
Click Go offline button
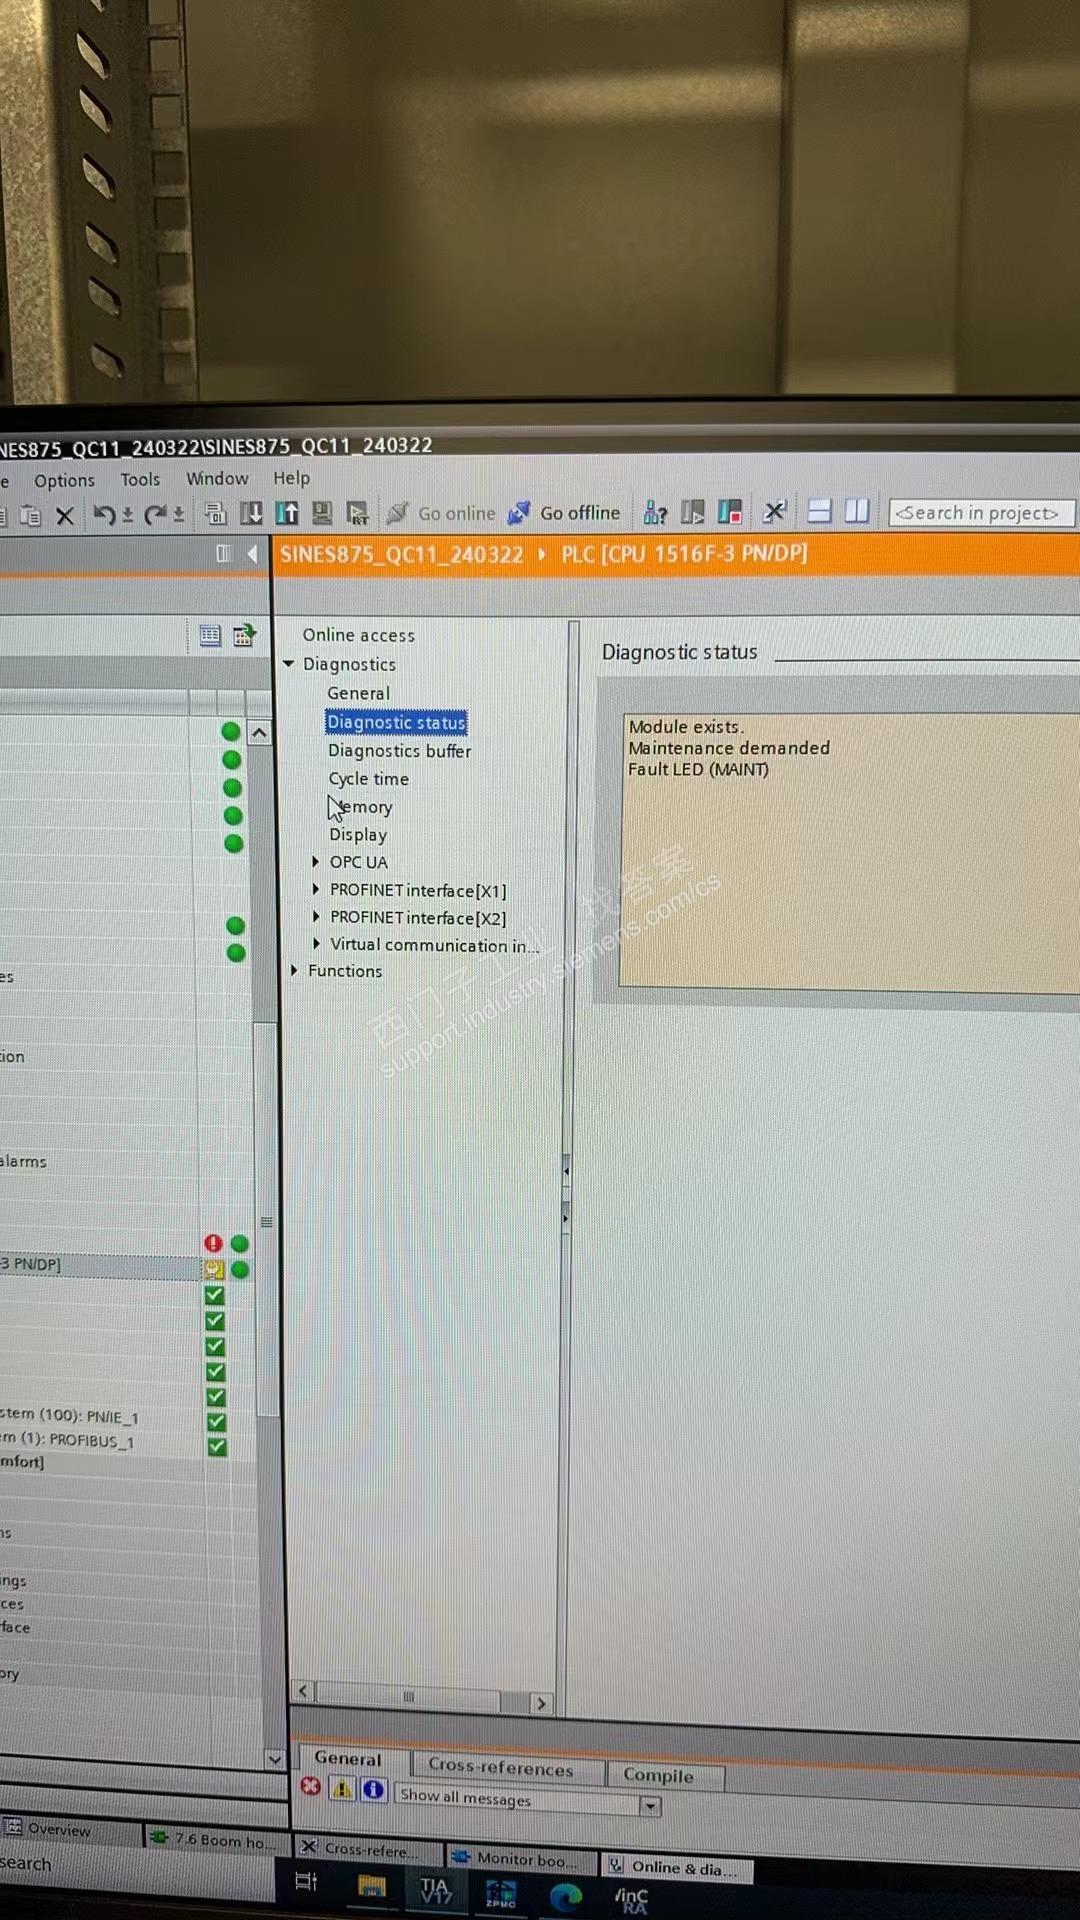pyautogui.click(x=565, y=513)
